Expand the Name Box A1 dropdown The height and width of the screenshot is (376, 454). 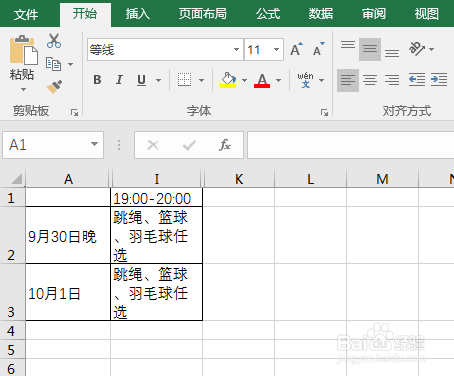point(94,144)
